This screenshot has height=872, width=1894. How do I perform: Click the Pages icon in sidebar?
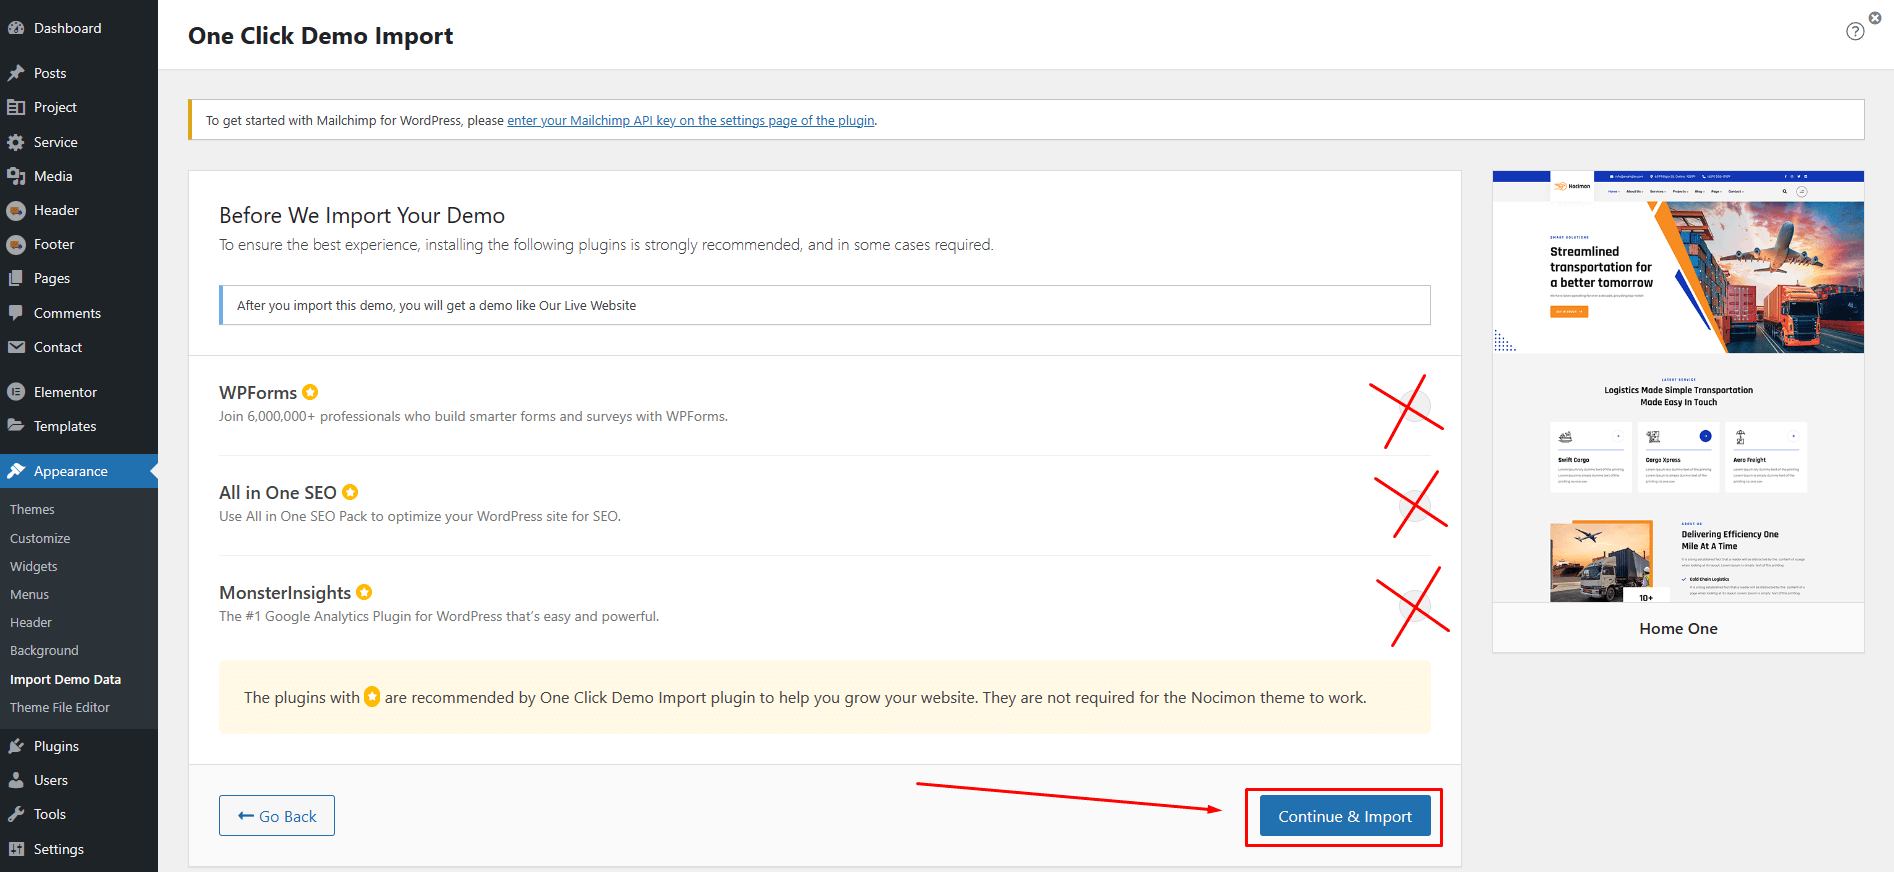pyautogui.click(x=16, y=278)
